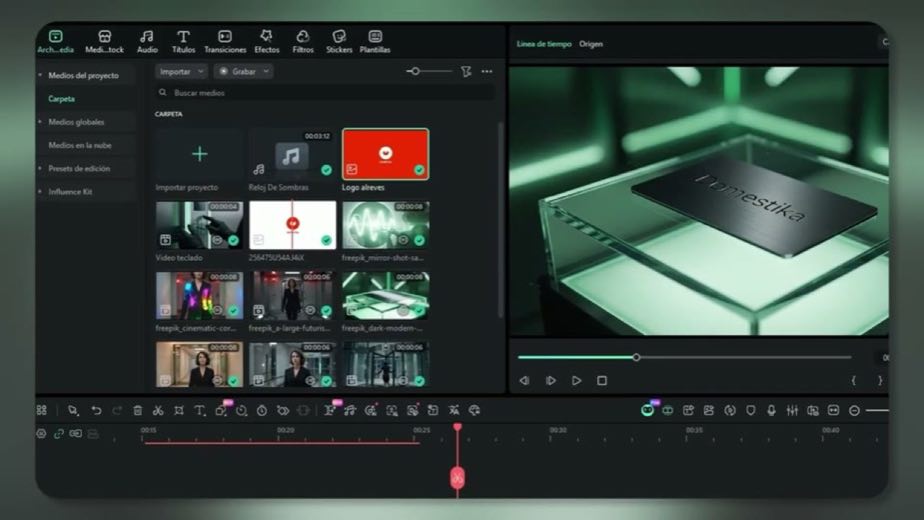Click the preview playback progress slider
The width and height of the screenshot is (924, 520).
click(684, 357)
